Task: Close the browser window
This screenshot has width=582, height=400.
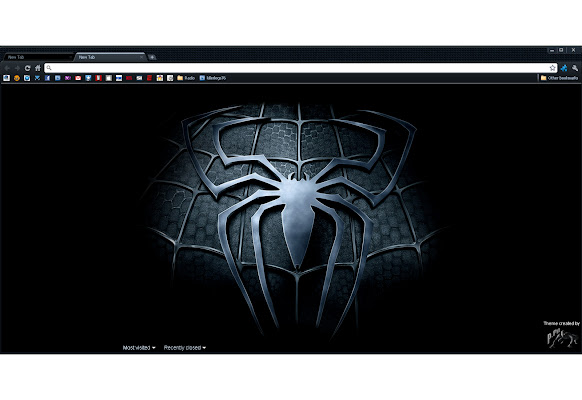Action: pyautogui.click(x=573, y=50)
